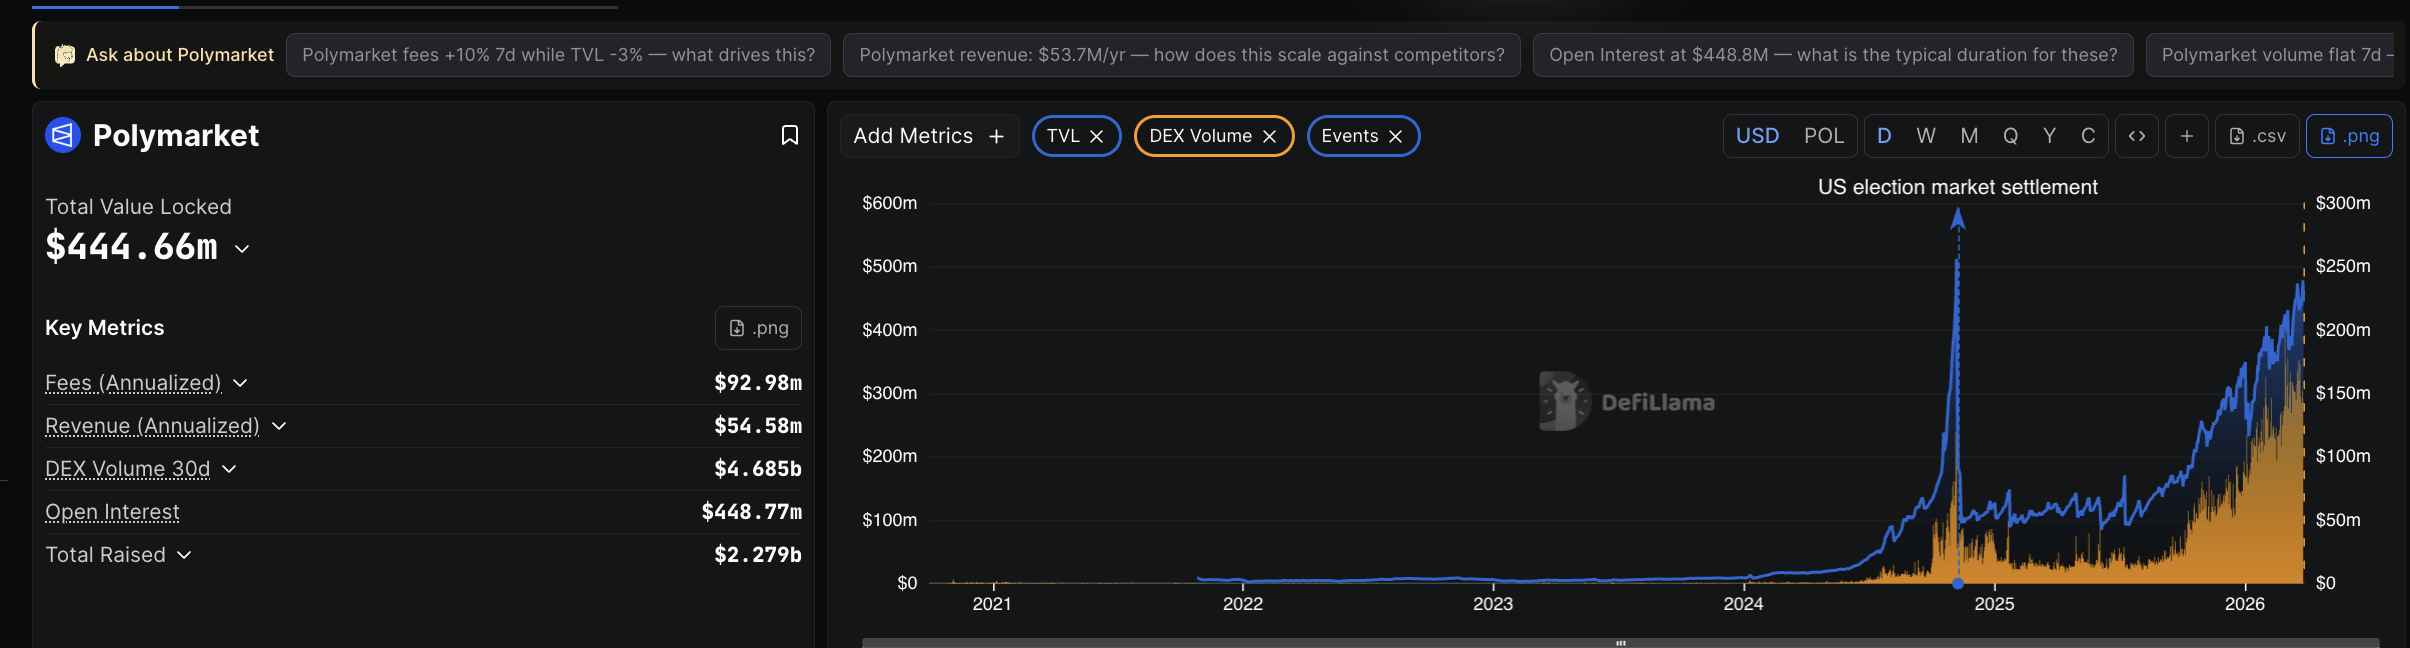Download chart data as .csv
The width and height of the screenshot is (2410, 648).
click(x=2257, y=136)
